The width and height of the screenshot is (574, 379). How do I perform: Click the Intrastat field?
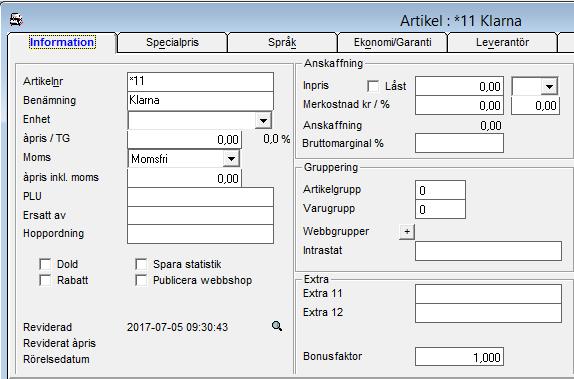(x=488, y=251)
